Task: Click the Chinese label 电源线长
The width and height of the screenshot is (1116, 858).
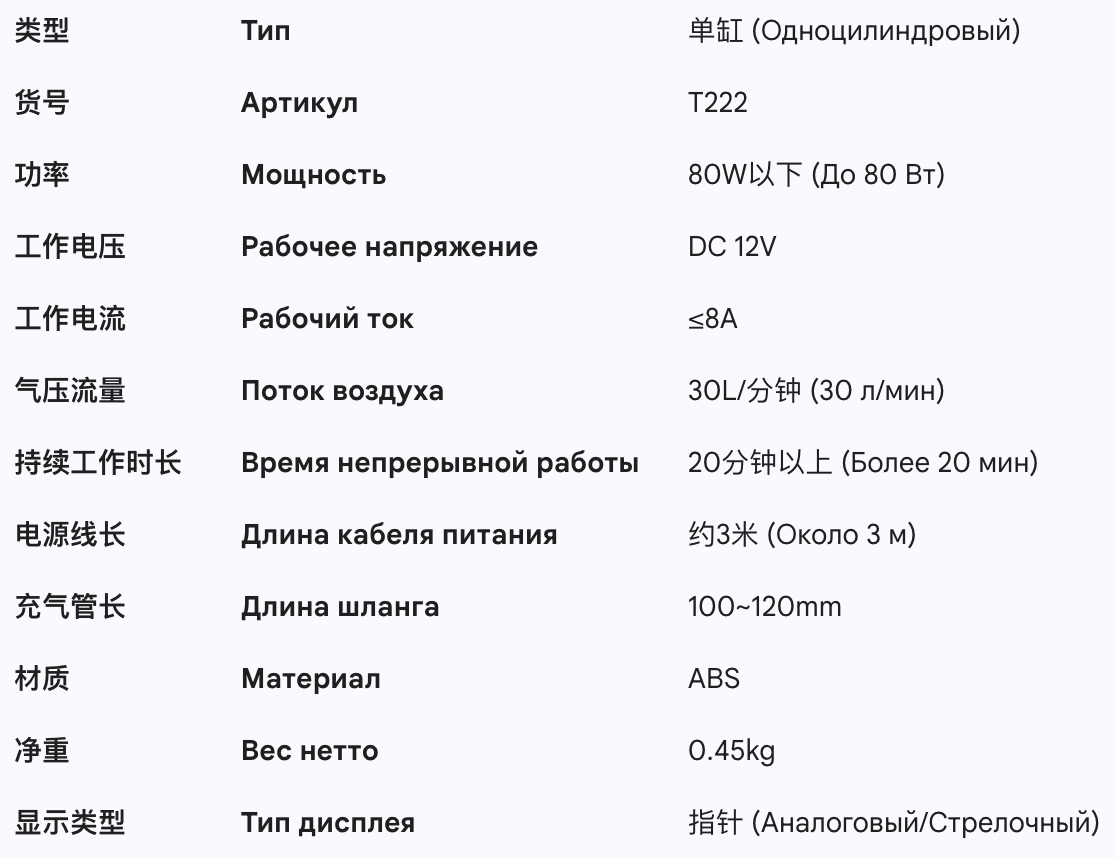Action: point(70,535)
